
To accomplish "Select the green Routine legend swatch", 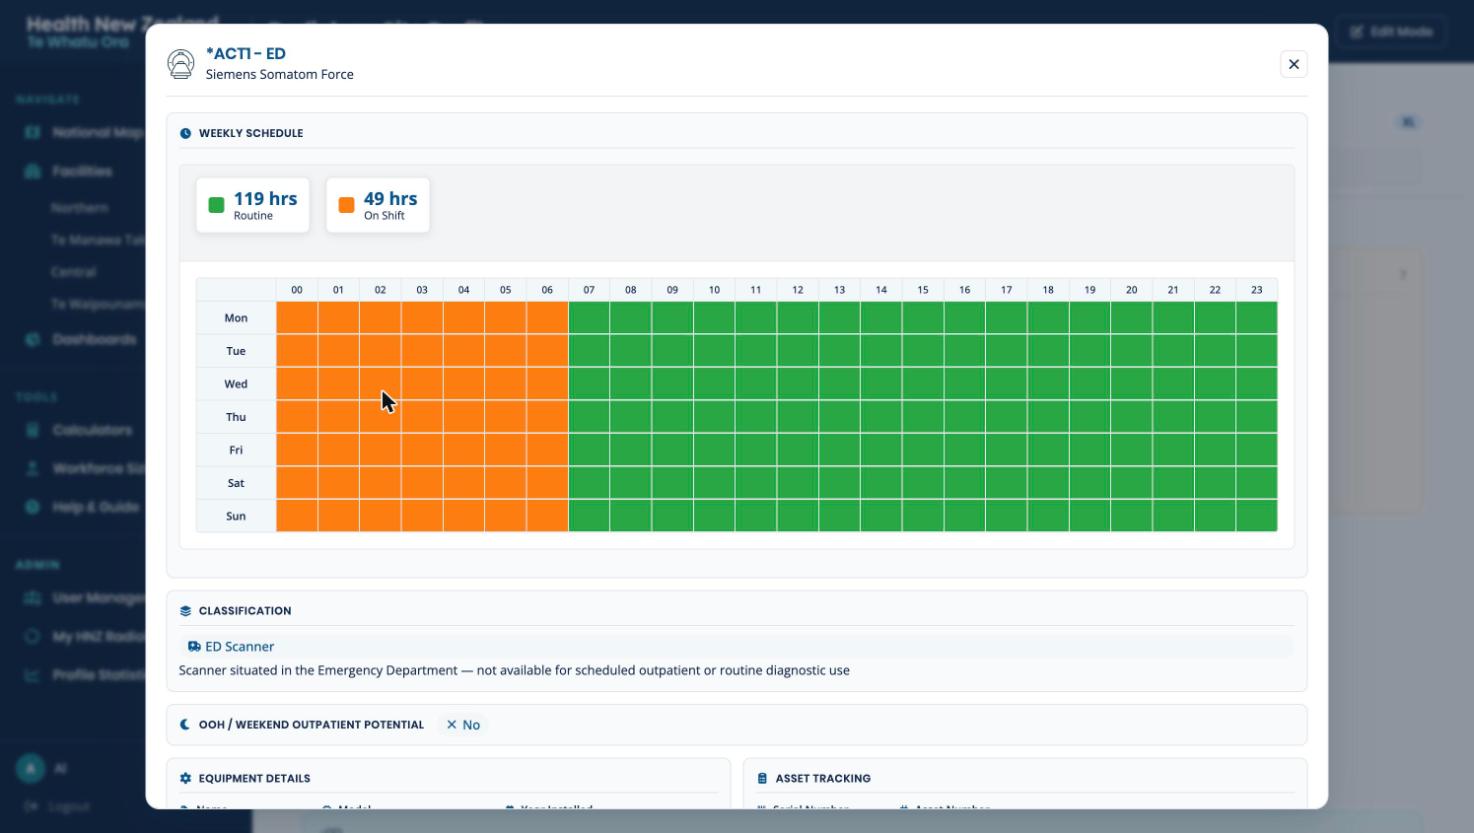I will pos(216,205).
